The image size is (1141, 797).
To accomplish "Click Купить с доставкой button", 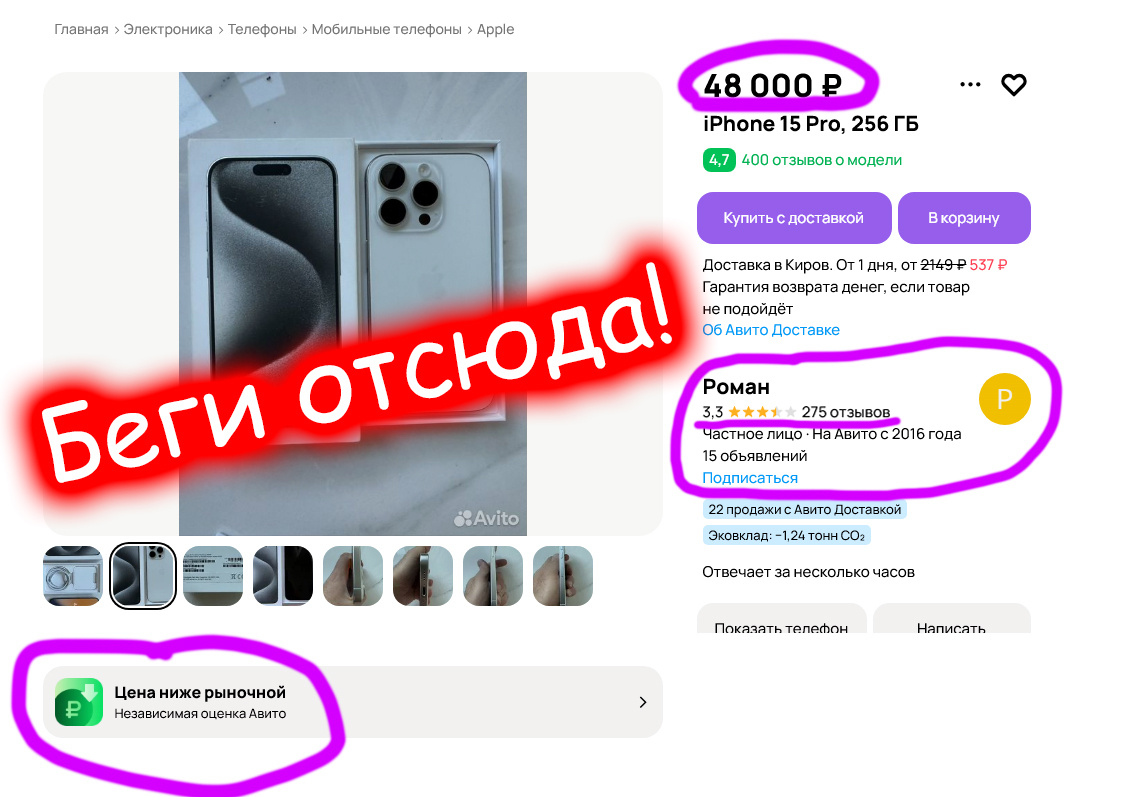I will coord(794,218).
